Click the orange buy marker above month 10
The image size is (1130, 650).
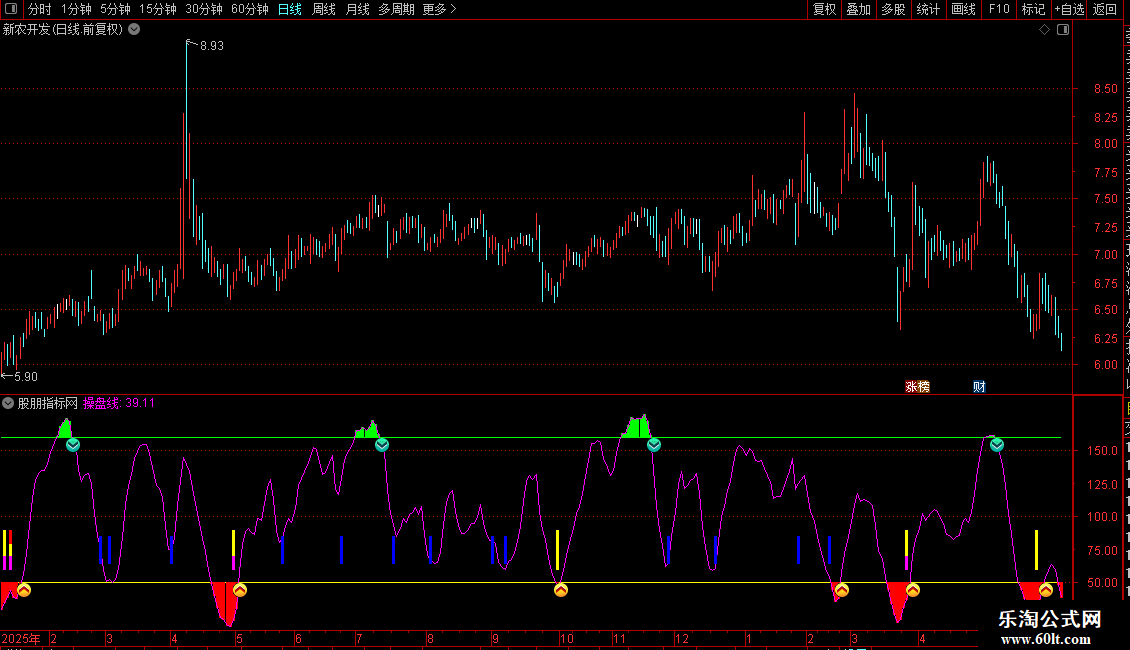(x=561, y=590)
